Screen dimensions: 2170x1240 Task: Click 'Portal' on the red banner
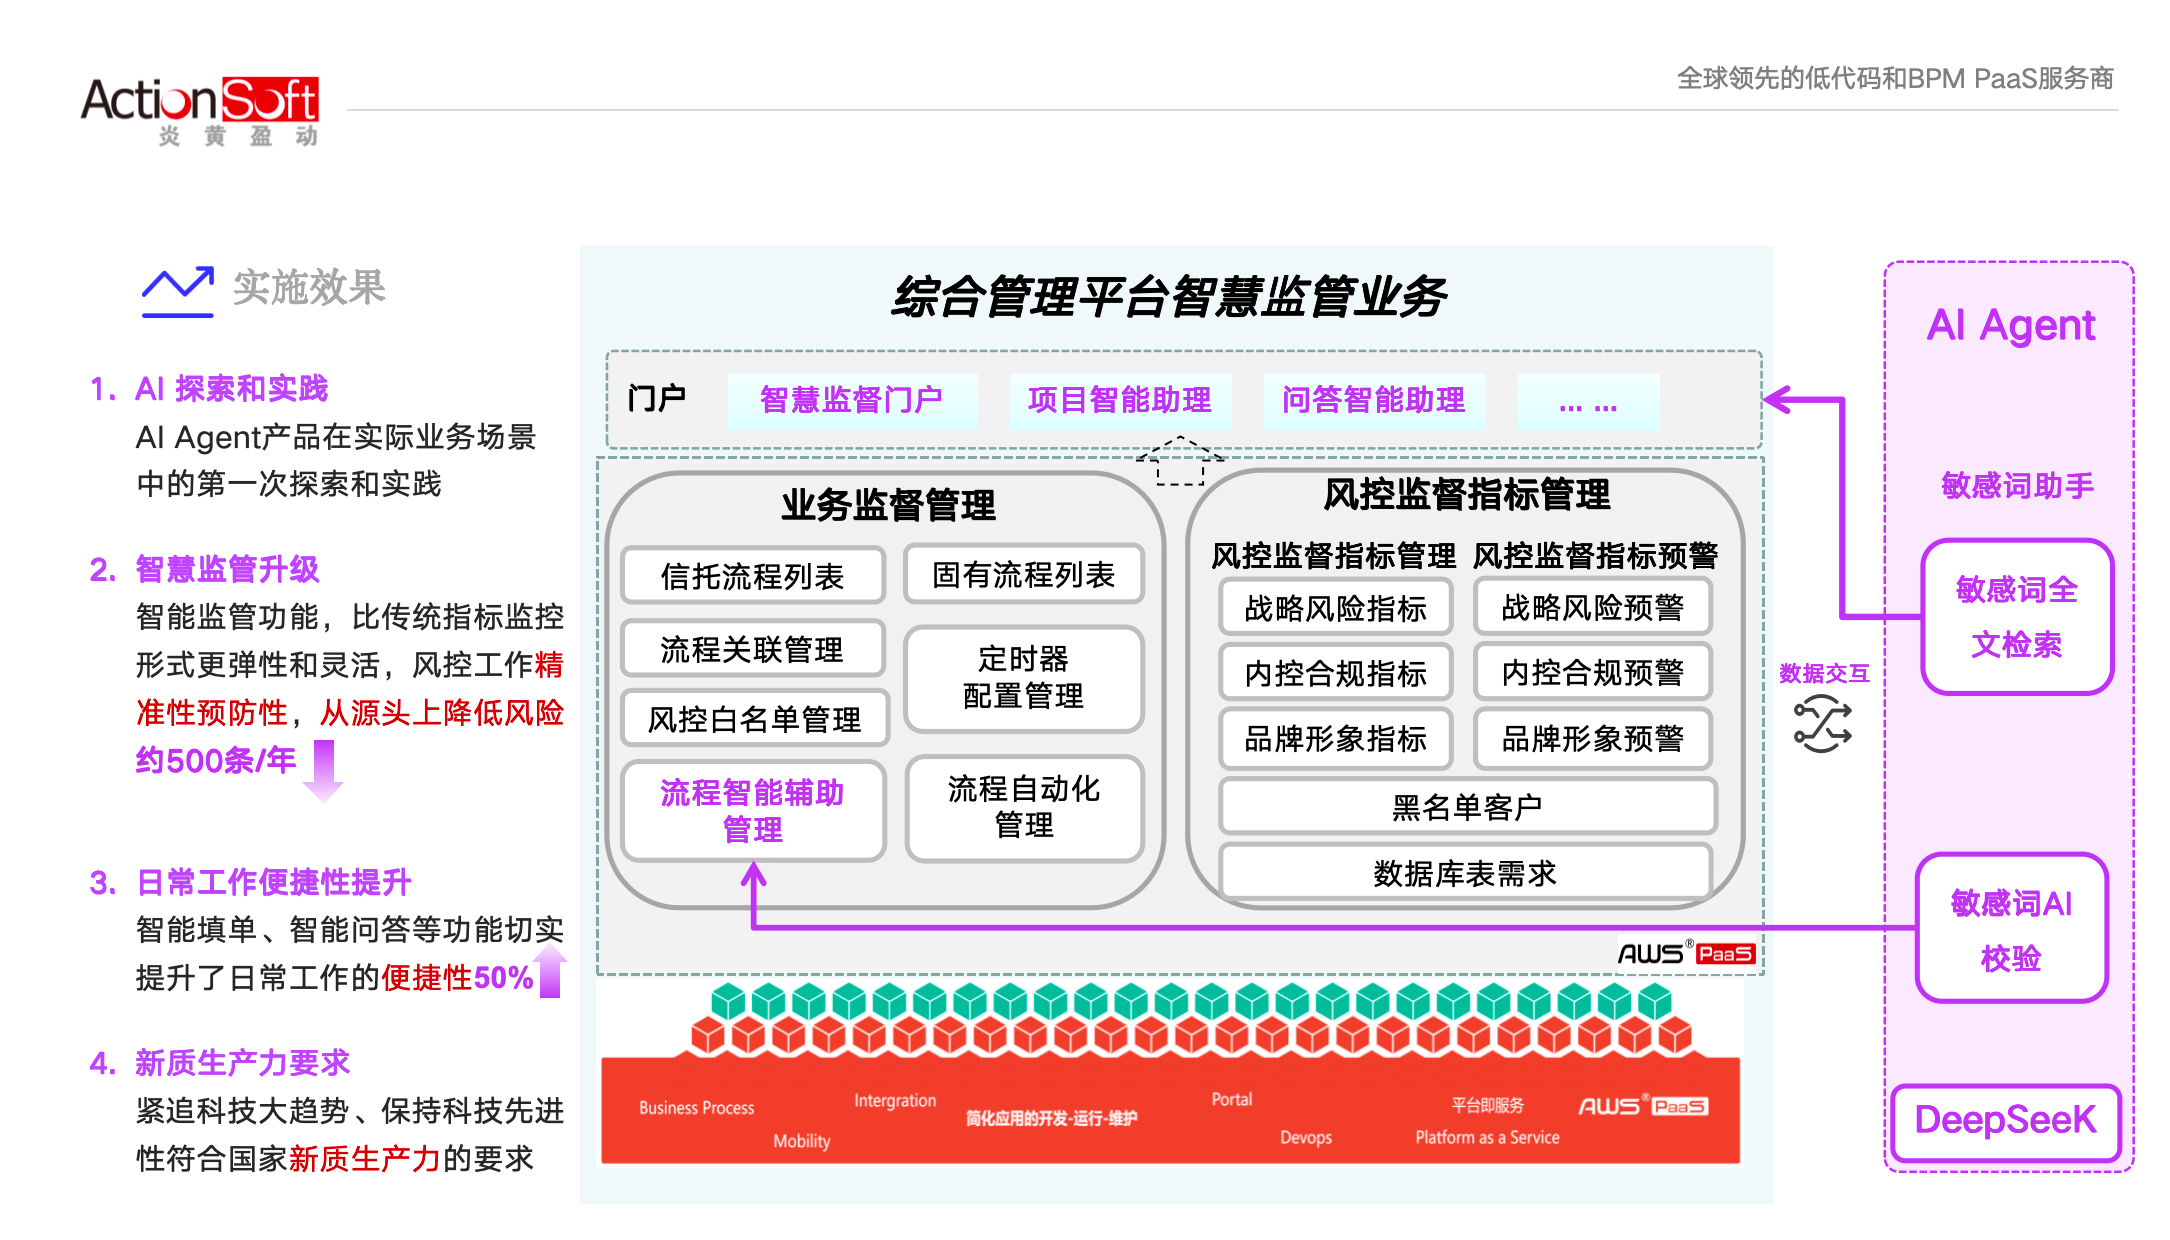coord(1232,1099)
